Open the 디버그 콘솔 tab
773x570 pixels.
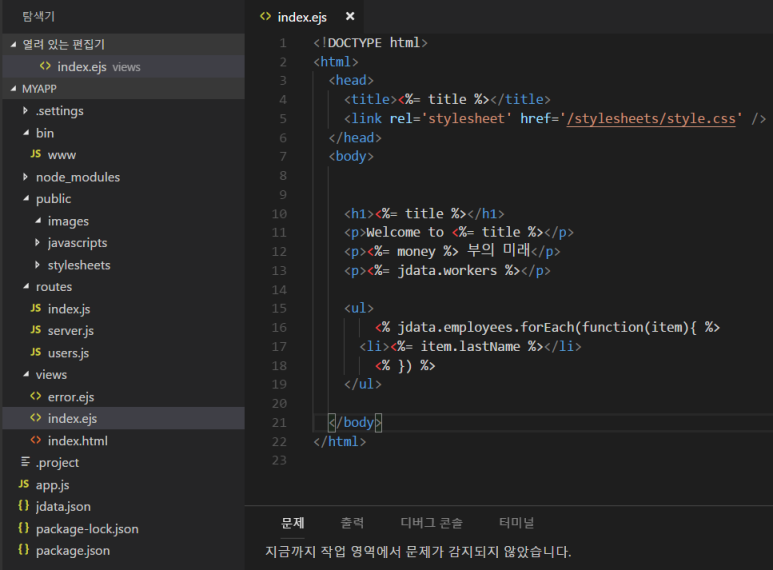point(431,523)
